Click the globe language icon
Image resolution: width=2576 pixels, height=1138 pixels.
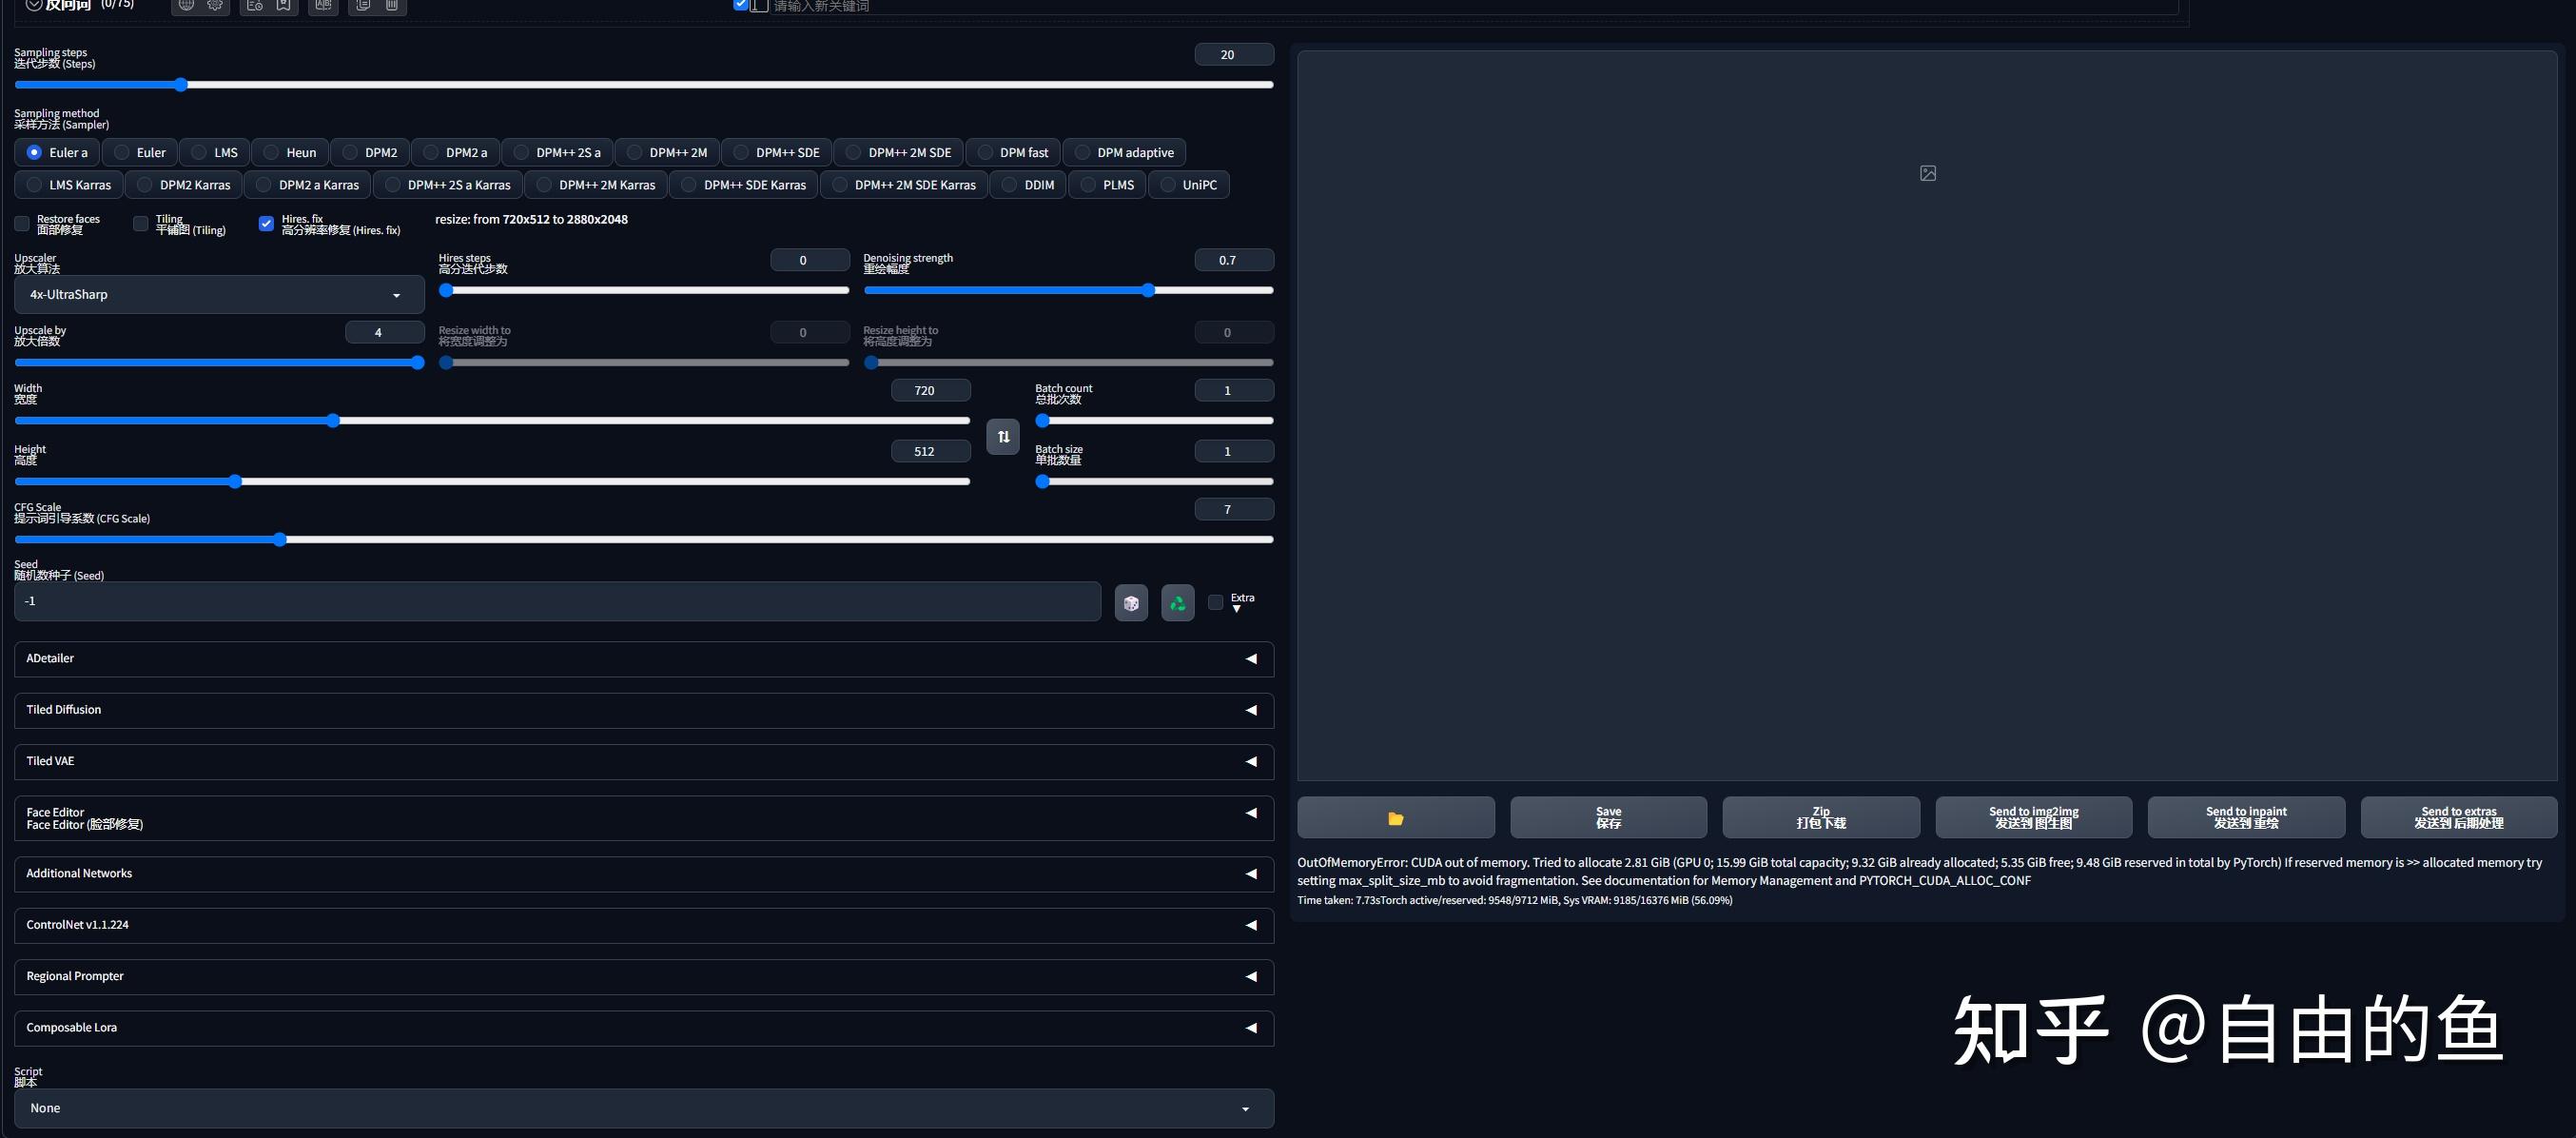pyautogui.click(x=186, y=5)
